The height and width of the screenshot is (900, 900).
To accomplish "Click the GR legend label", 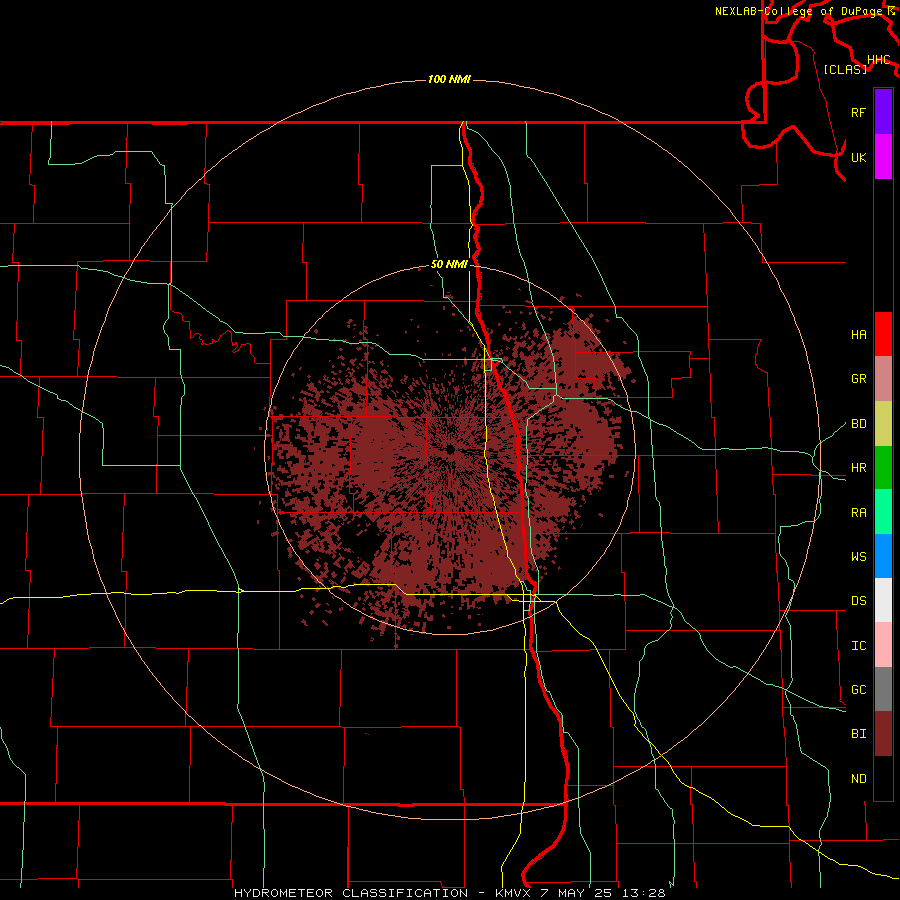I will coord(858,379).
